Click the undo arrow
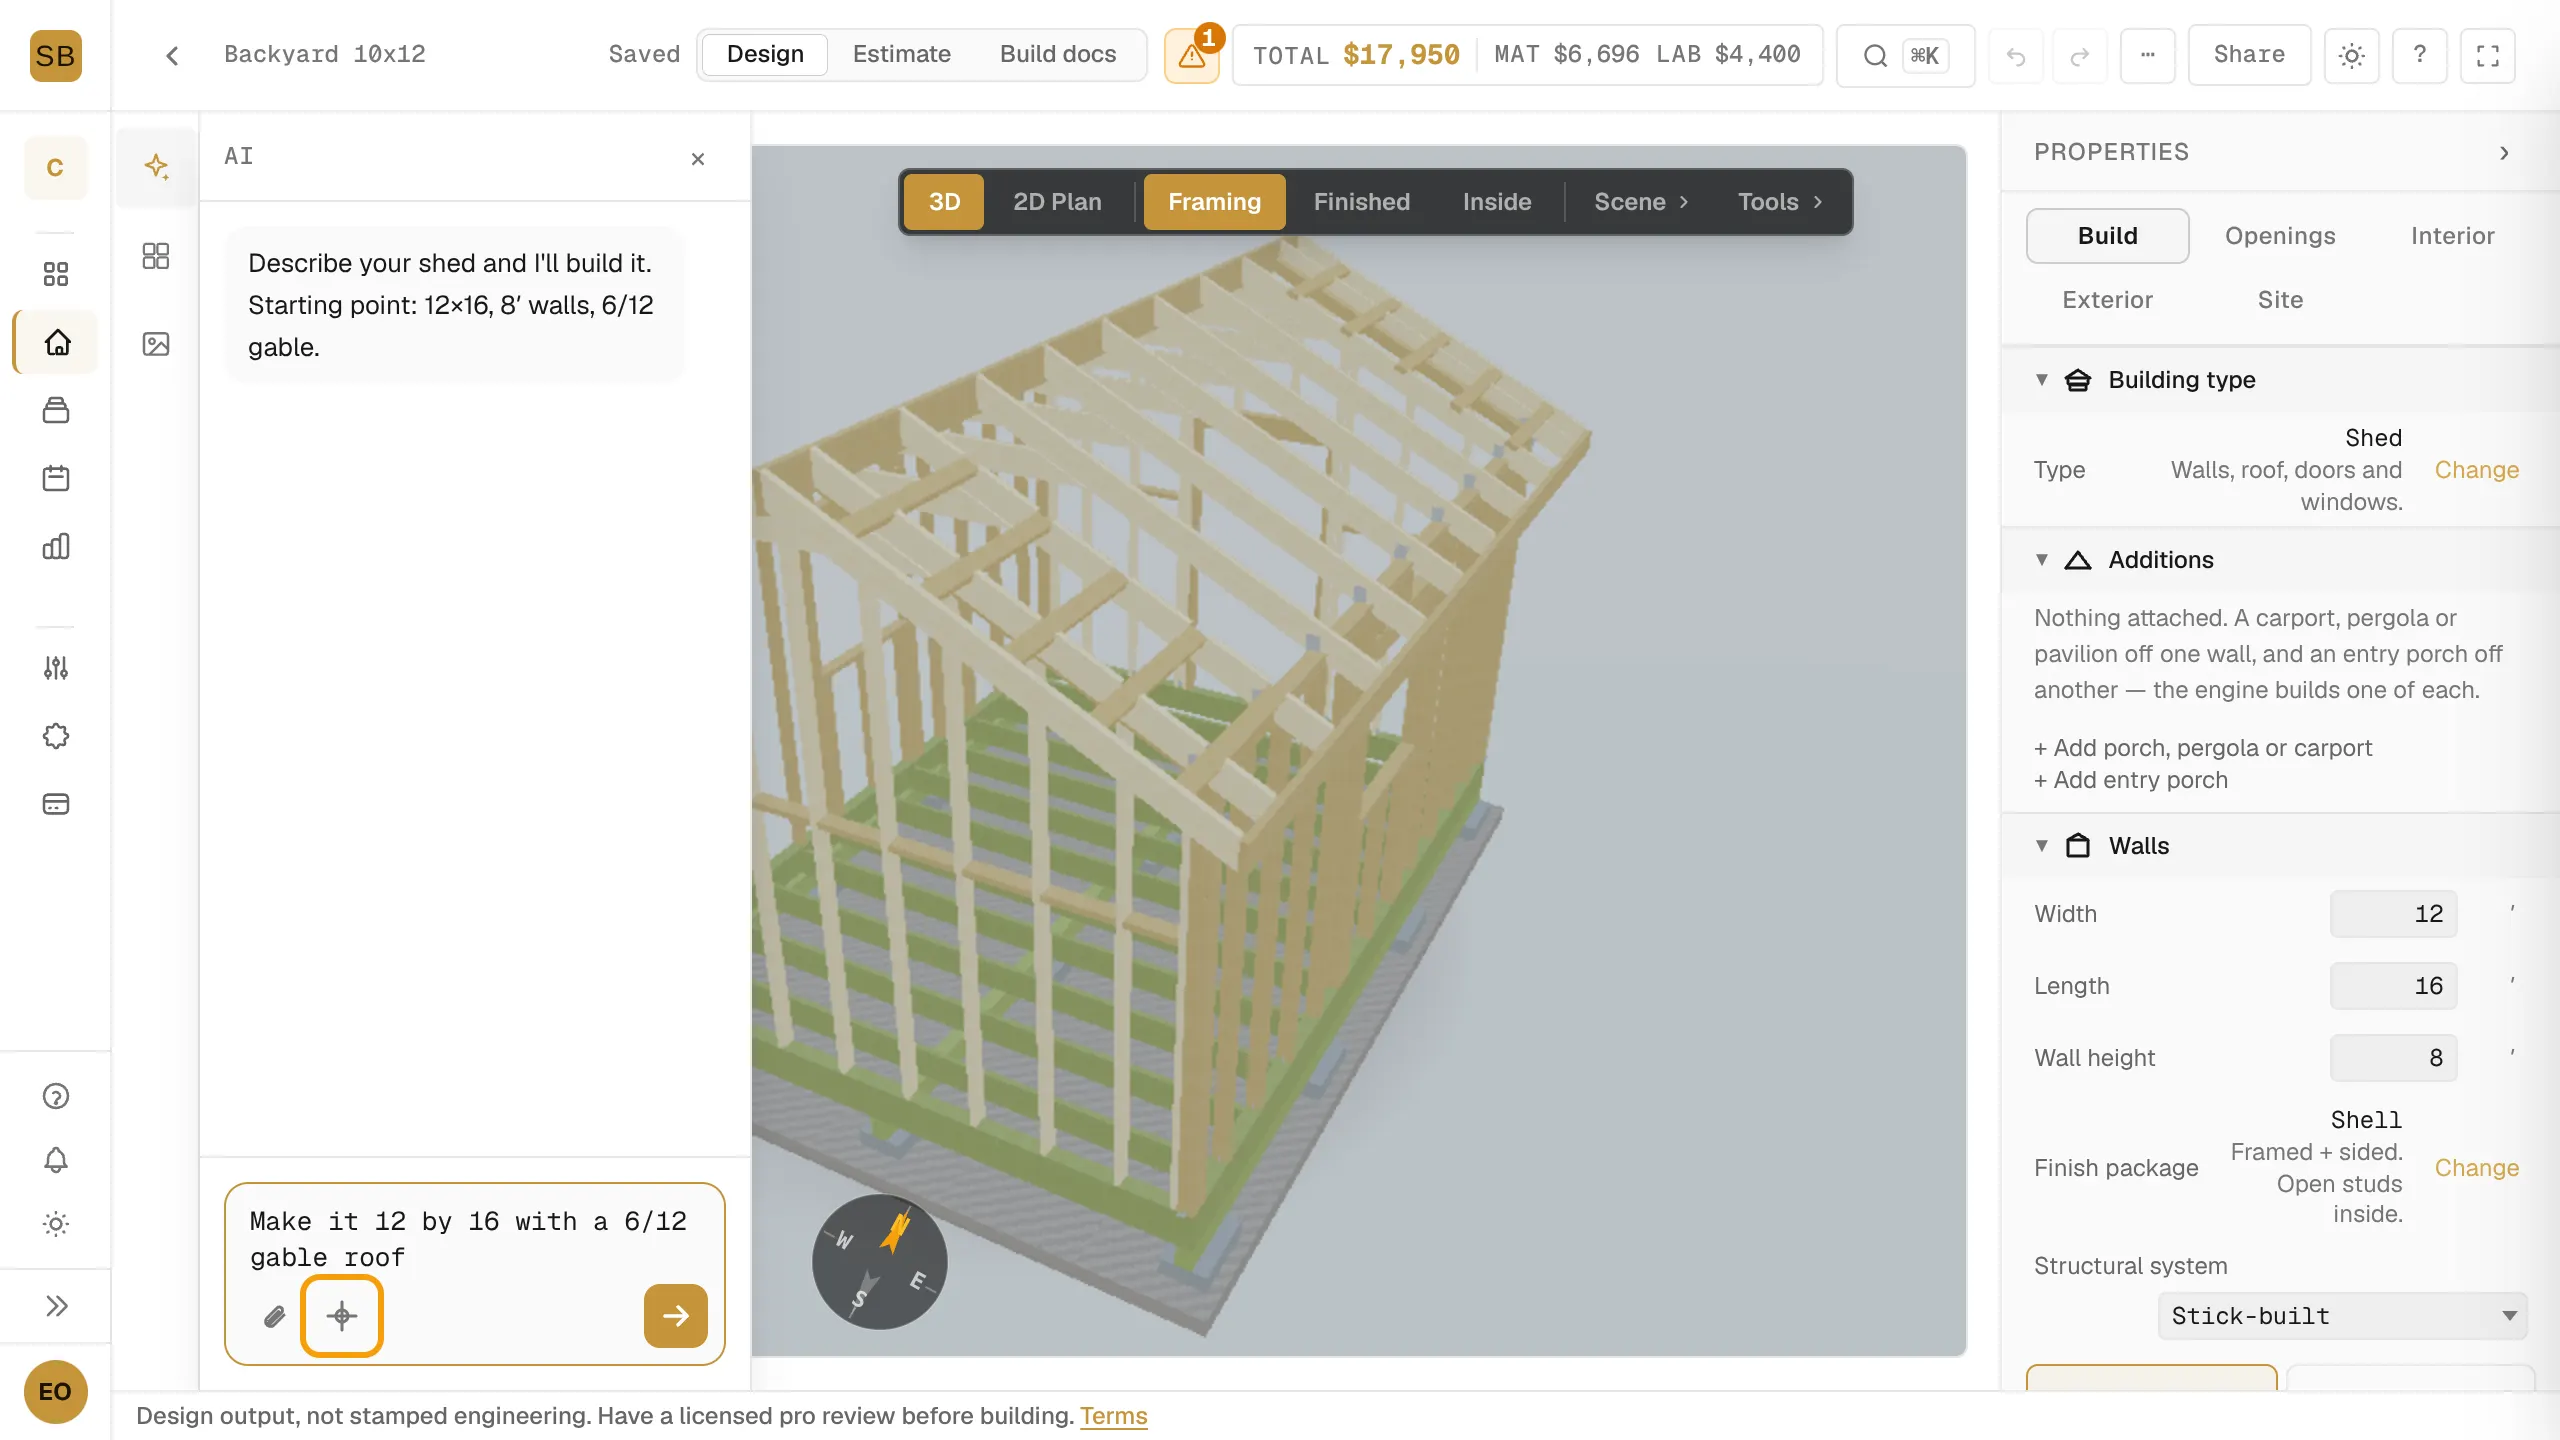Viewport: 2560px width, 1440px height. click(x=2016, y=56)
